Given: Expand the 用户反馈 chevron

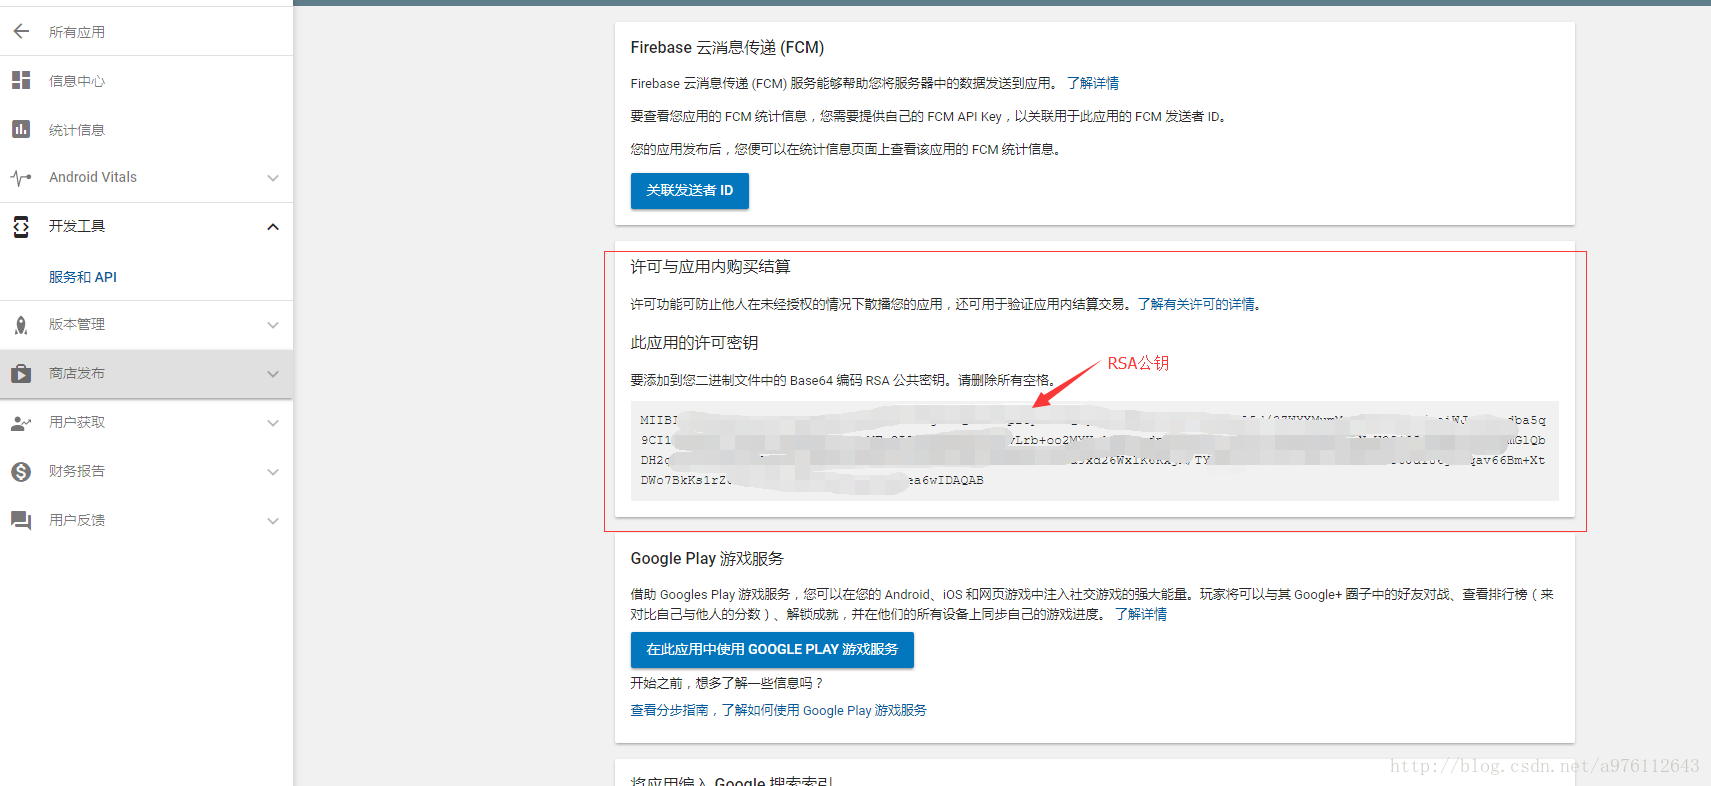Looking at the screenshot, I should pos(273,521).
